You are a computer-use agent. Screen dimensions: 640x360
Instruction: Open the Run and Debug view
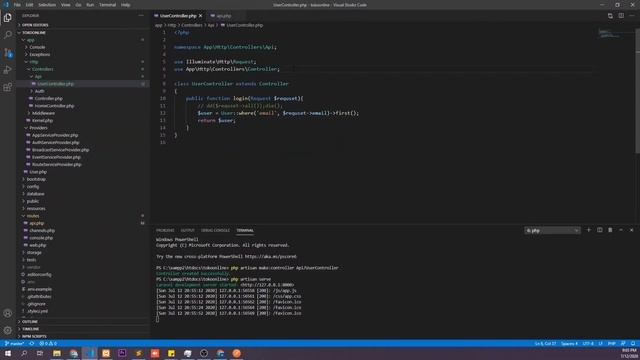pyautogui.click(x=8, y=70)
